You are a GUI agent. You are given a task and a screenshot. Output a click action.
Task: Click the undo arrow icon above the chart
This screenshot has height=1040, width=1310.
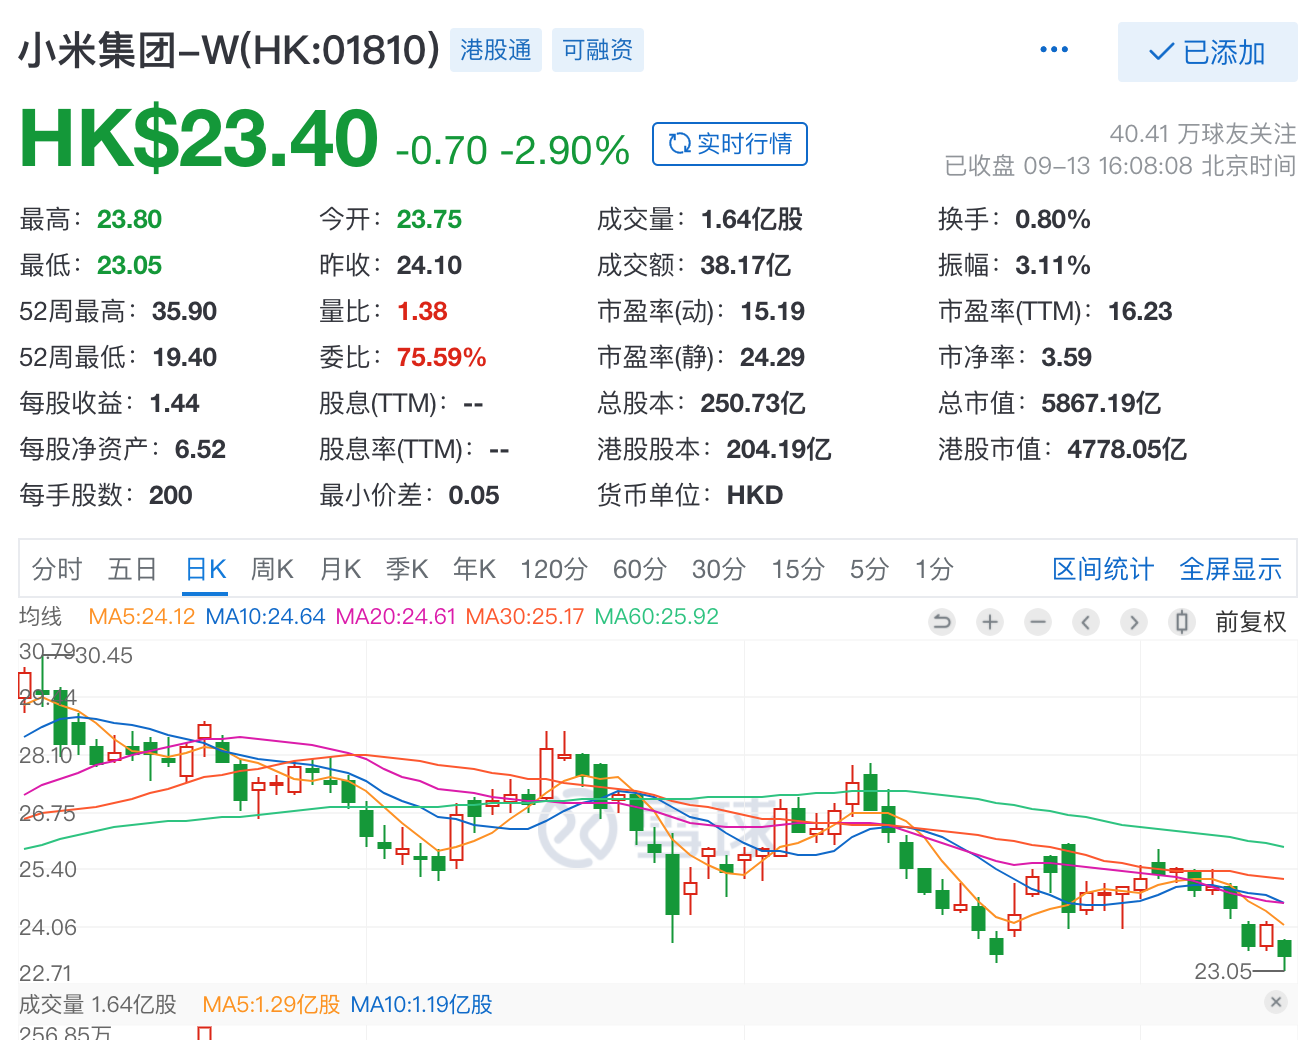click(941, 622)
